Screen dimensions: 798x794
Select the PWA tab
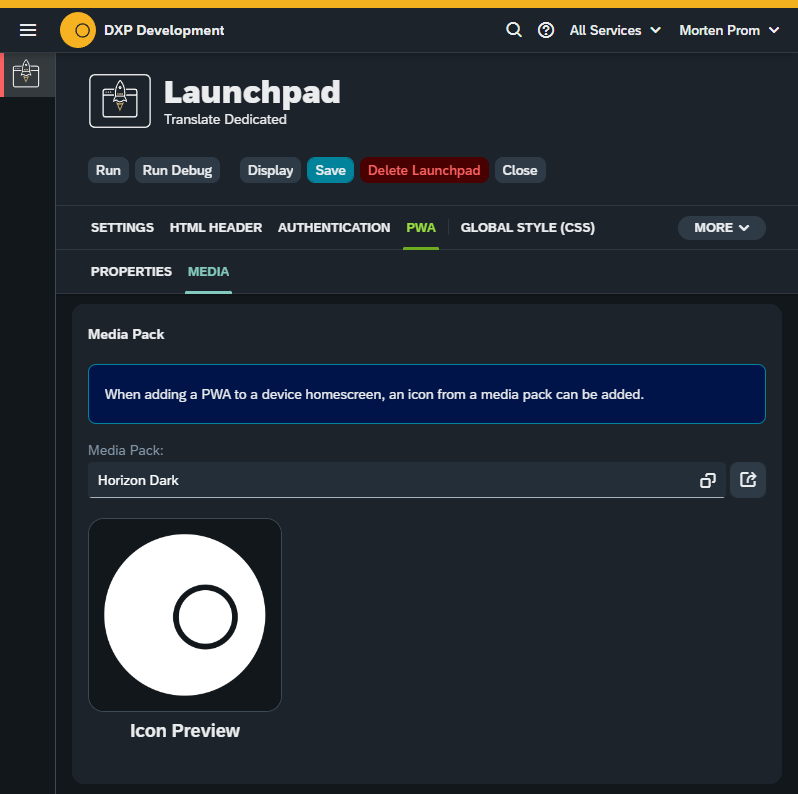click(x=421, y=228)
